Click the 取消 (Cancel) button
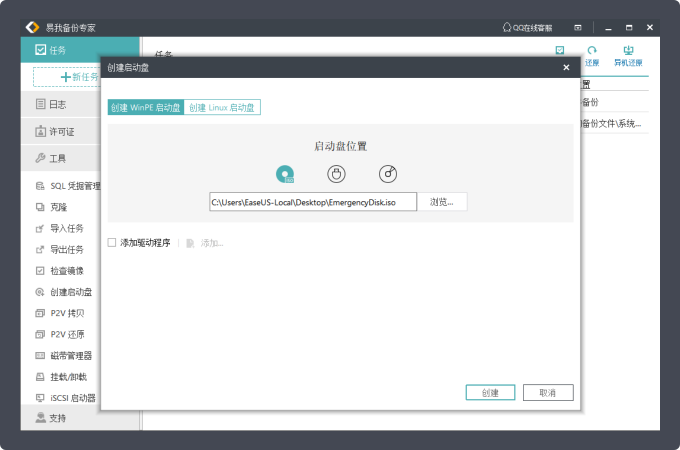The width and height of the screenshot is (680, 450). pos(547,392)
